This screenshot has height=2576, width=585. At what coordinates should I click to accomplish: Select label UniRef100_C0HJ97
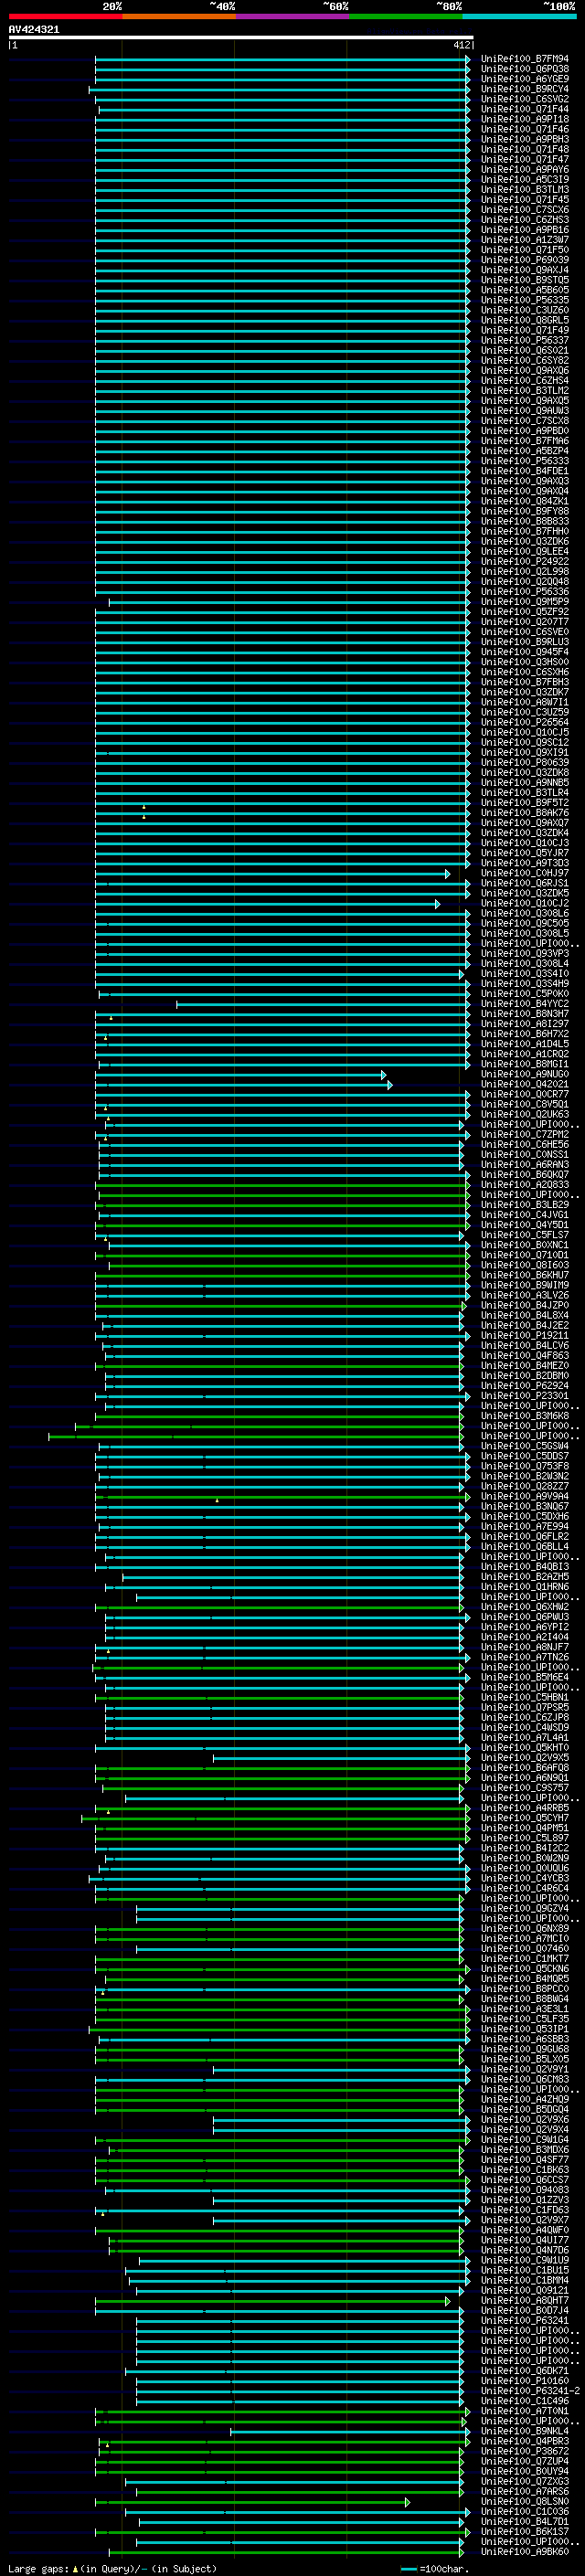point(525,873)
